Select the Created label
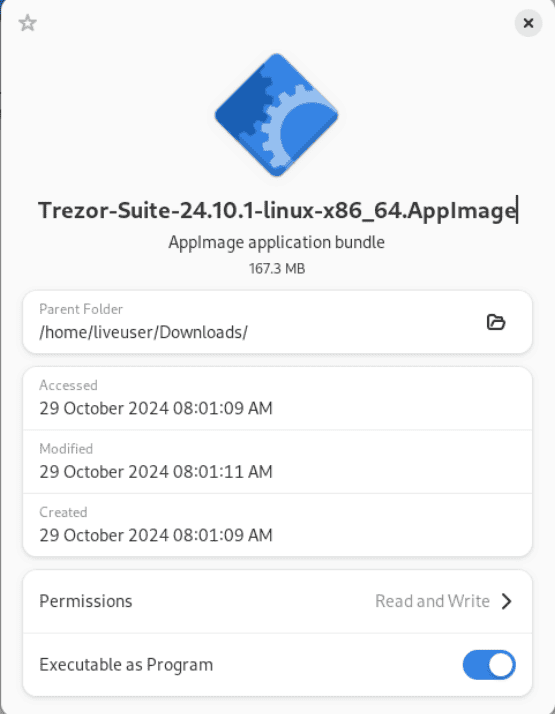Image resolution: width=555 pixels, height=714 pixels. tap(63, 512)
